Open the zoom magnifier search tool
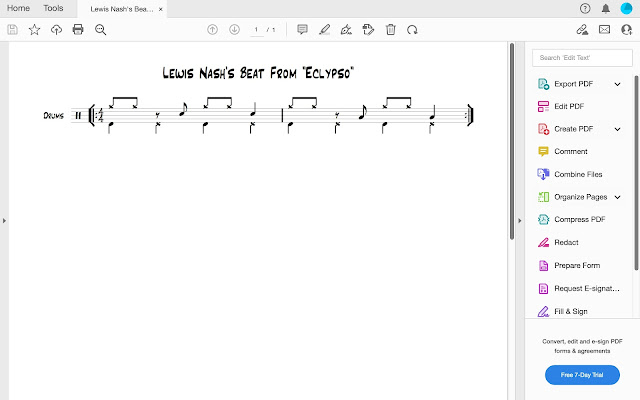Image resolution: width=640 pixels, height=400 pixels. coord(100,29)
